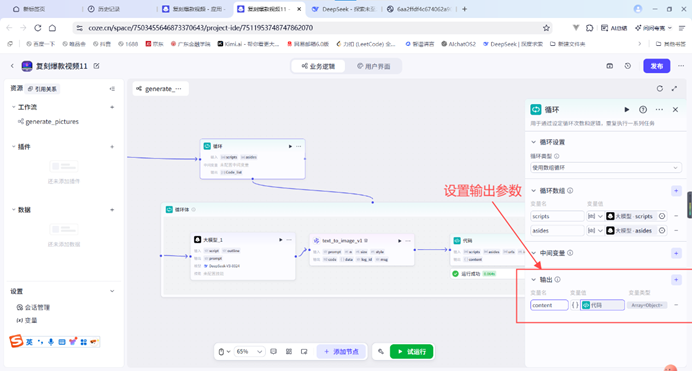Open help for the 循环 panel
This screenshot has width=692, height=371.
(x=643, y=109)
